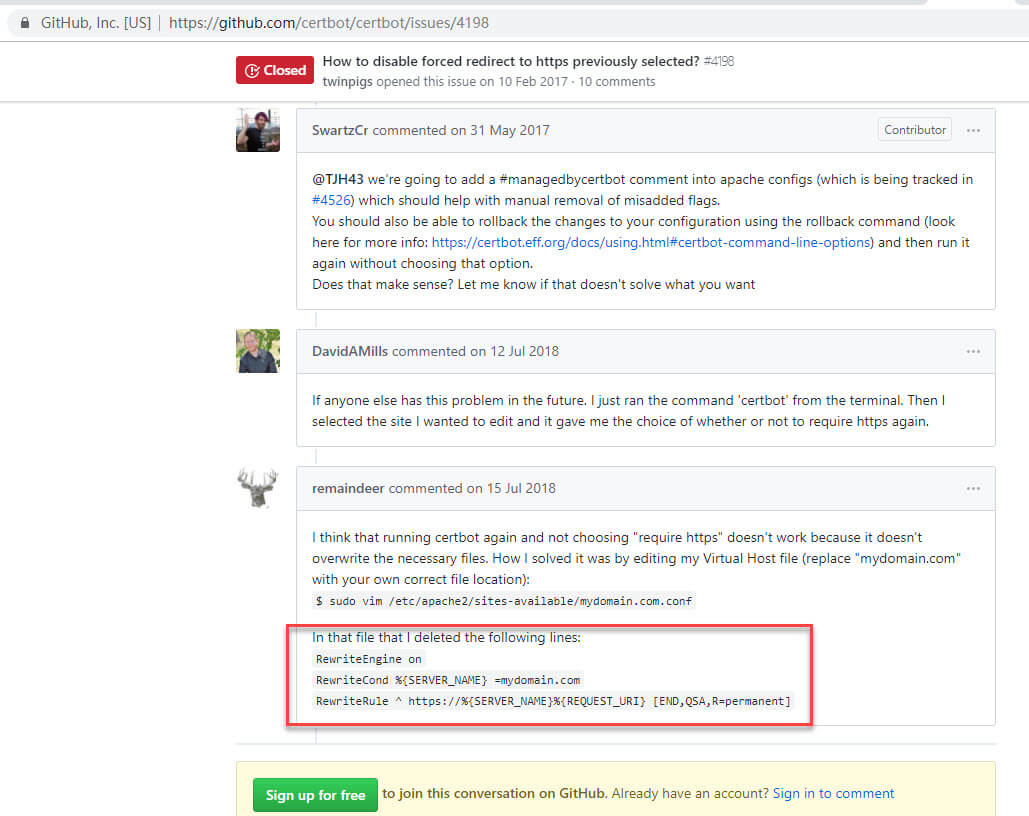This screenshot has width=1029, height=816.
Task: Open linked issue #4526
Action: [x=331, y=200]
